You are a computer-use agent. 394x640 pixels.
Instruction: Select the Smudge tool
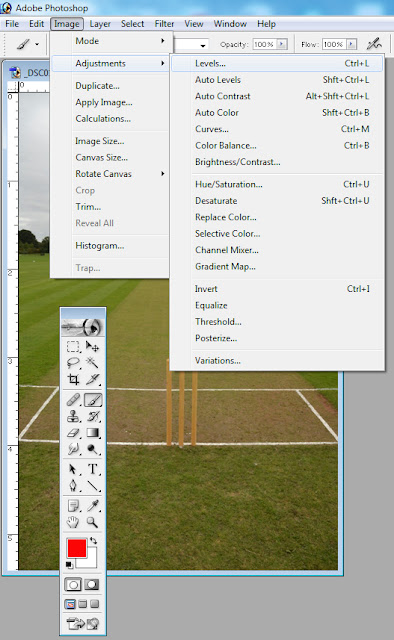pyautogui.click(x=73, y=449)
